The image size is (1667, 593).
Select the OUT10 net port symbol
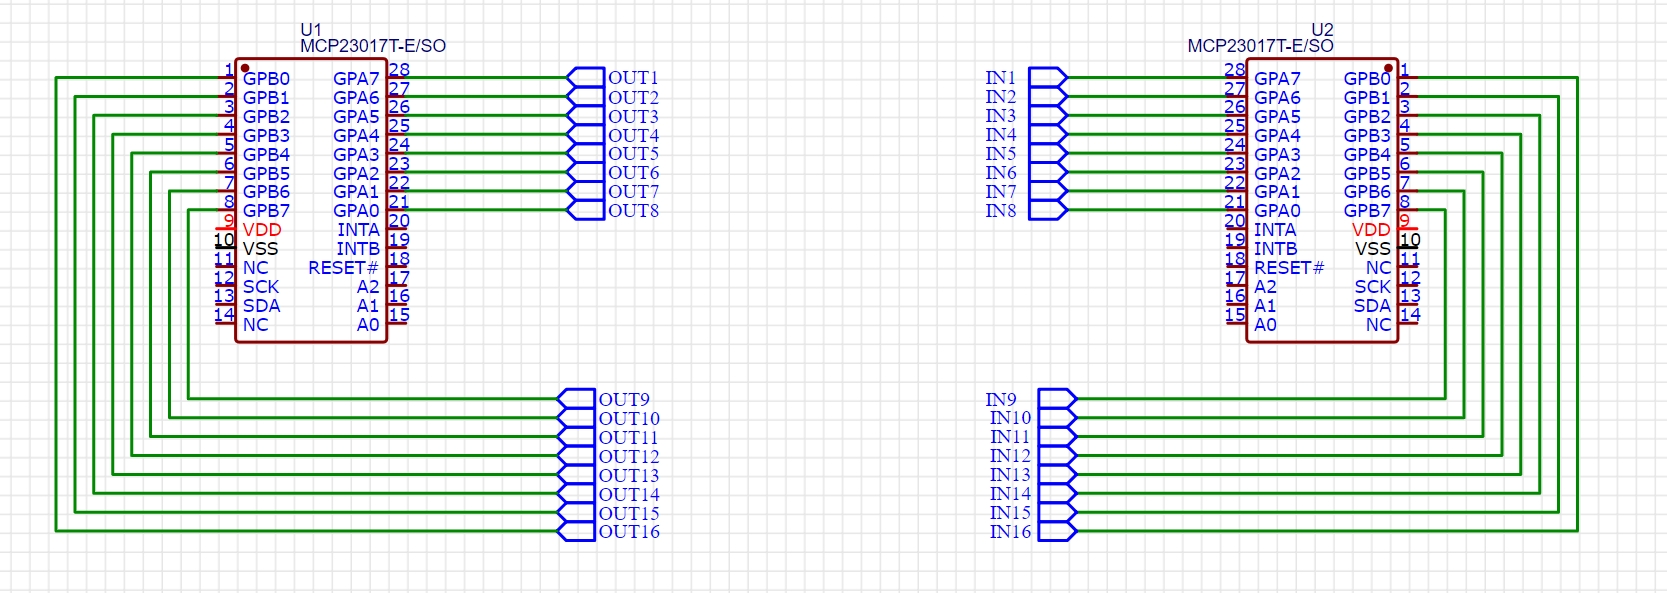pyautogui.click(x=576, y=418)
